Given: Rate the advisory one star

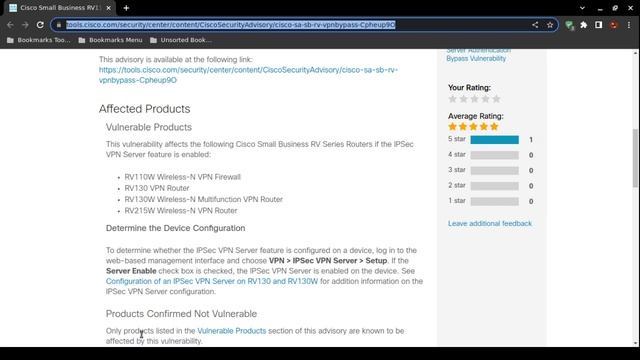Looking at the screenshot, I should point(452,99).
